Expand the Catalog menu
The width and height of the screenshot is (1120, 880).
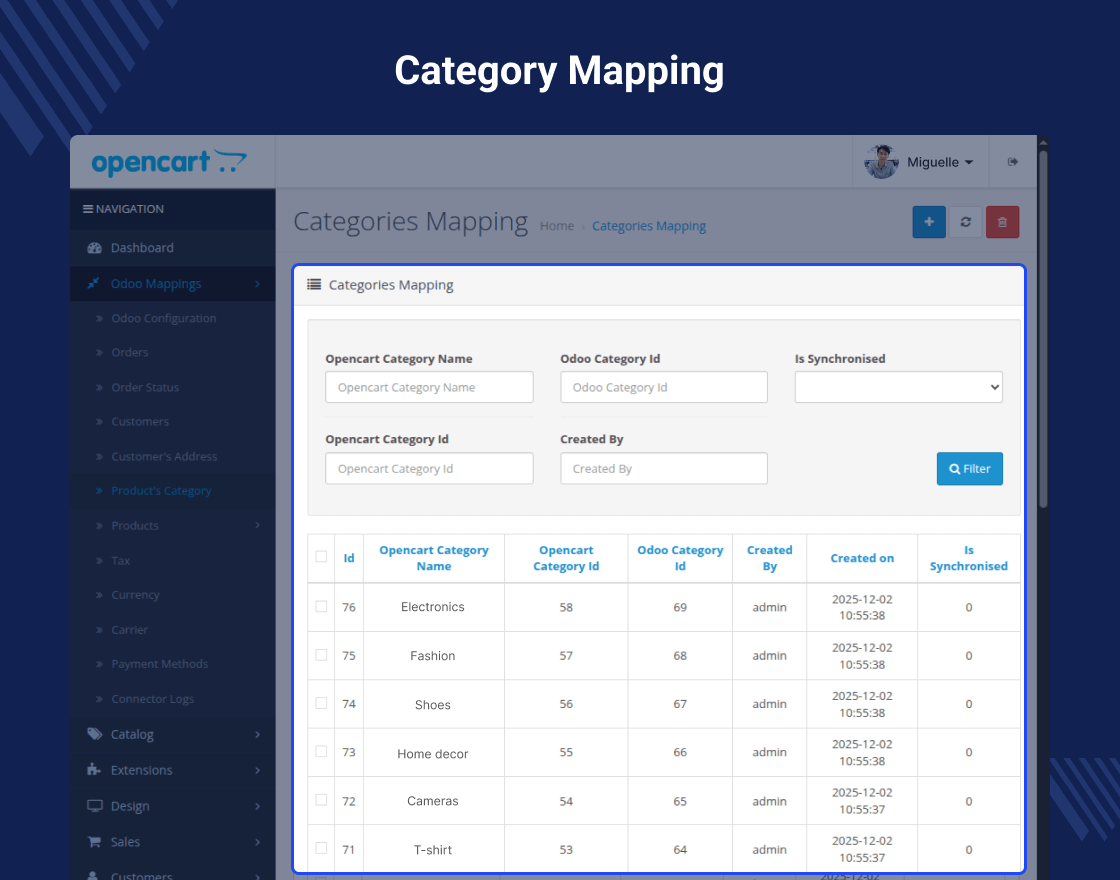(172, 734)
